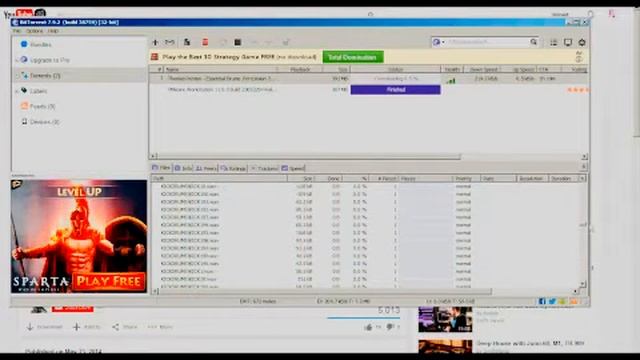Image resolution: width=640 pixels, height=360 pixels.
Task: Expand the Upgrade to Pro node
Action: (x=17, y=60)
